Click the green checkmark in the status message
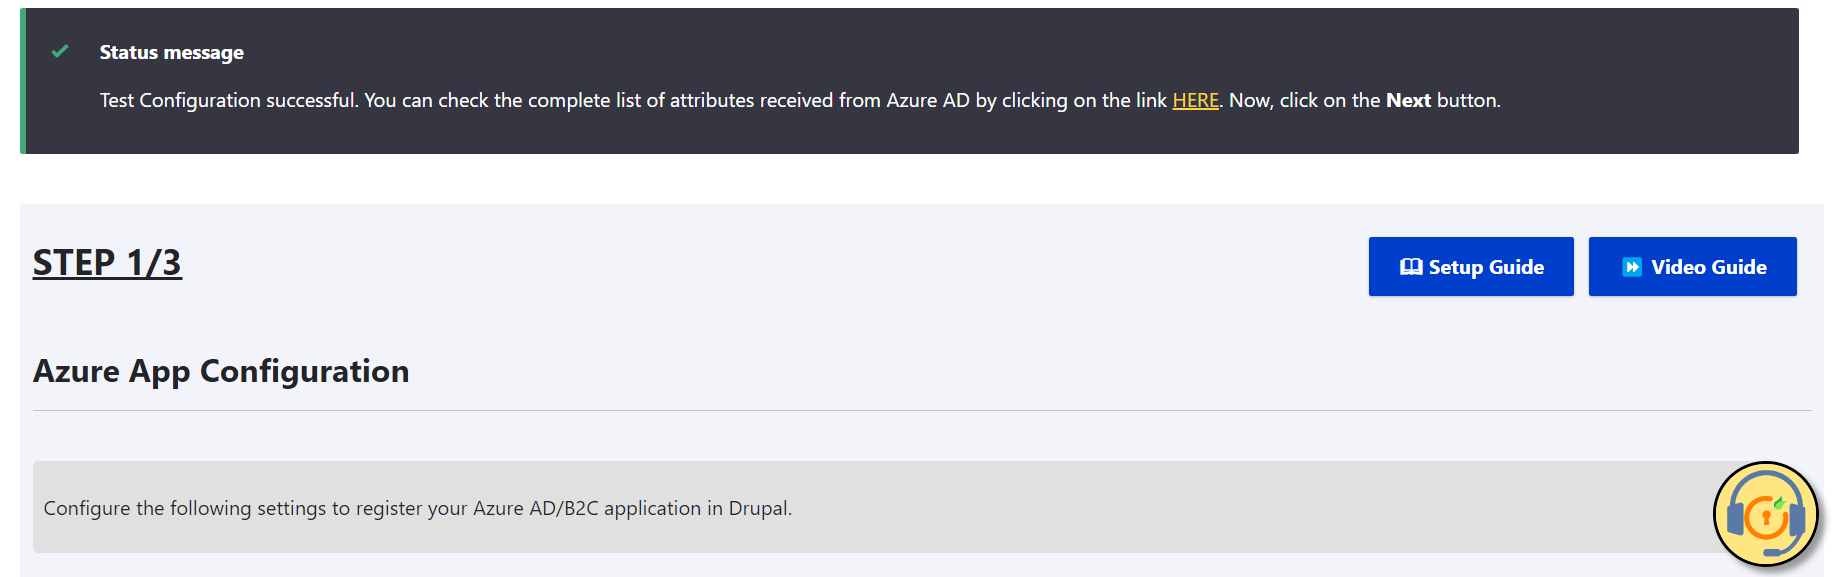Viewport: 1836px width, 577px height. (58, 52)
